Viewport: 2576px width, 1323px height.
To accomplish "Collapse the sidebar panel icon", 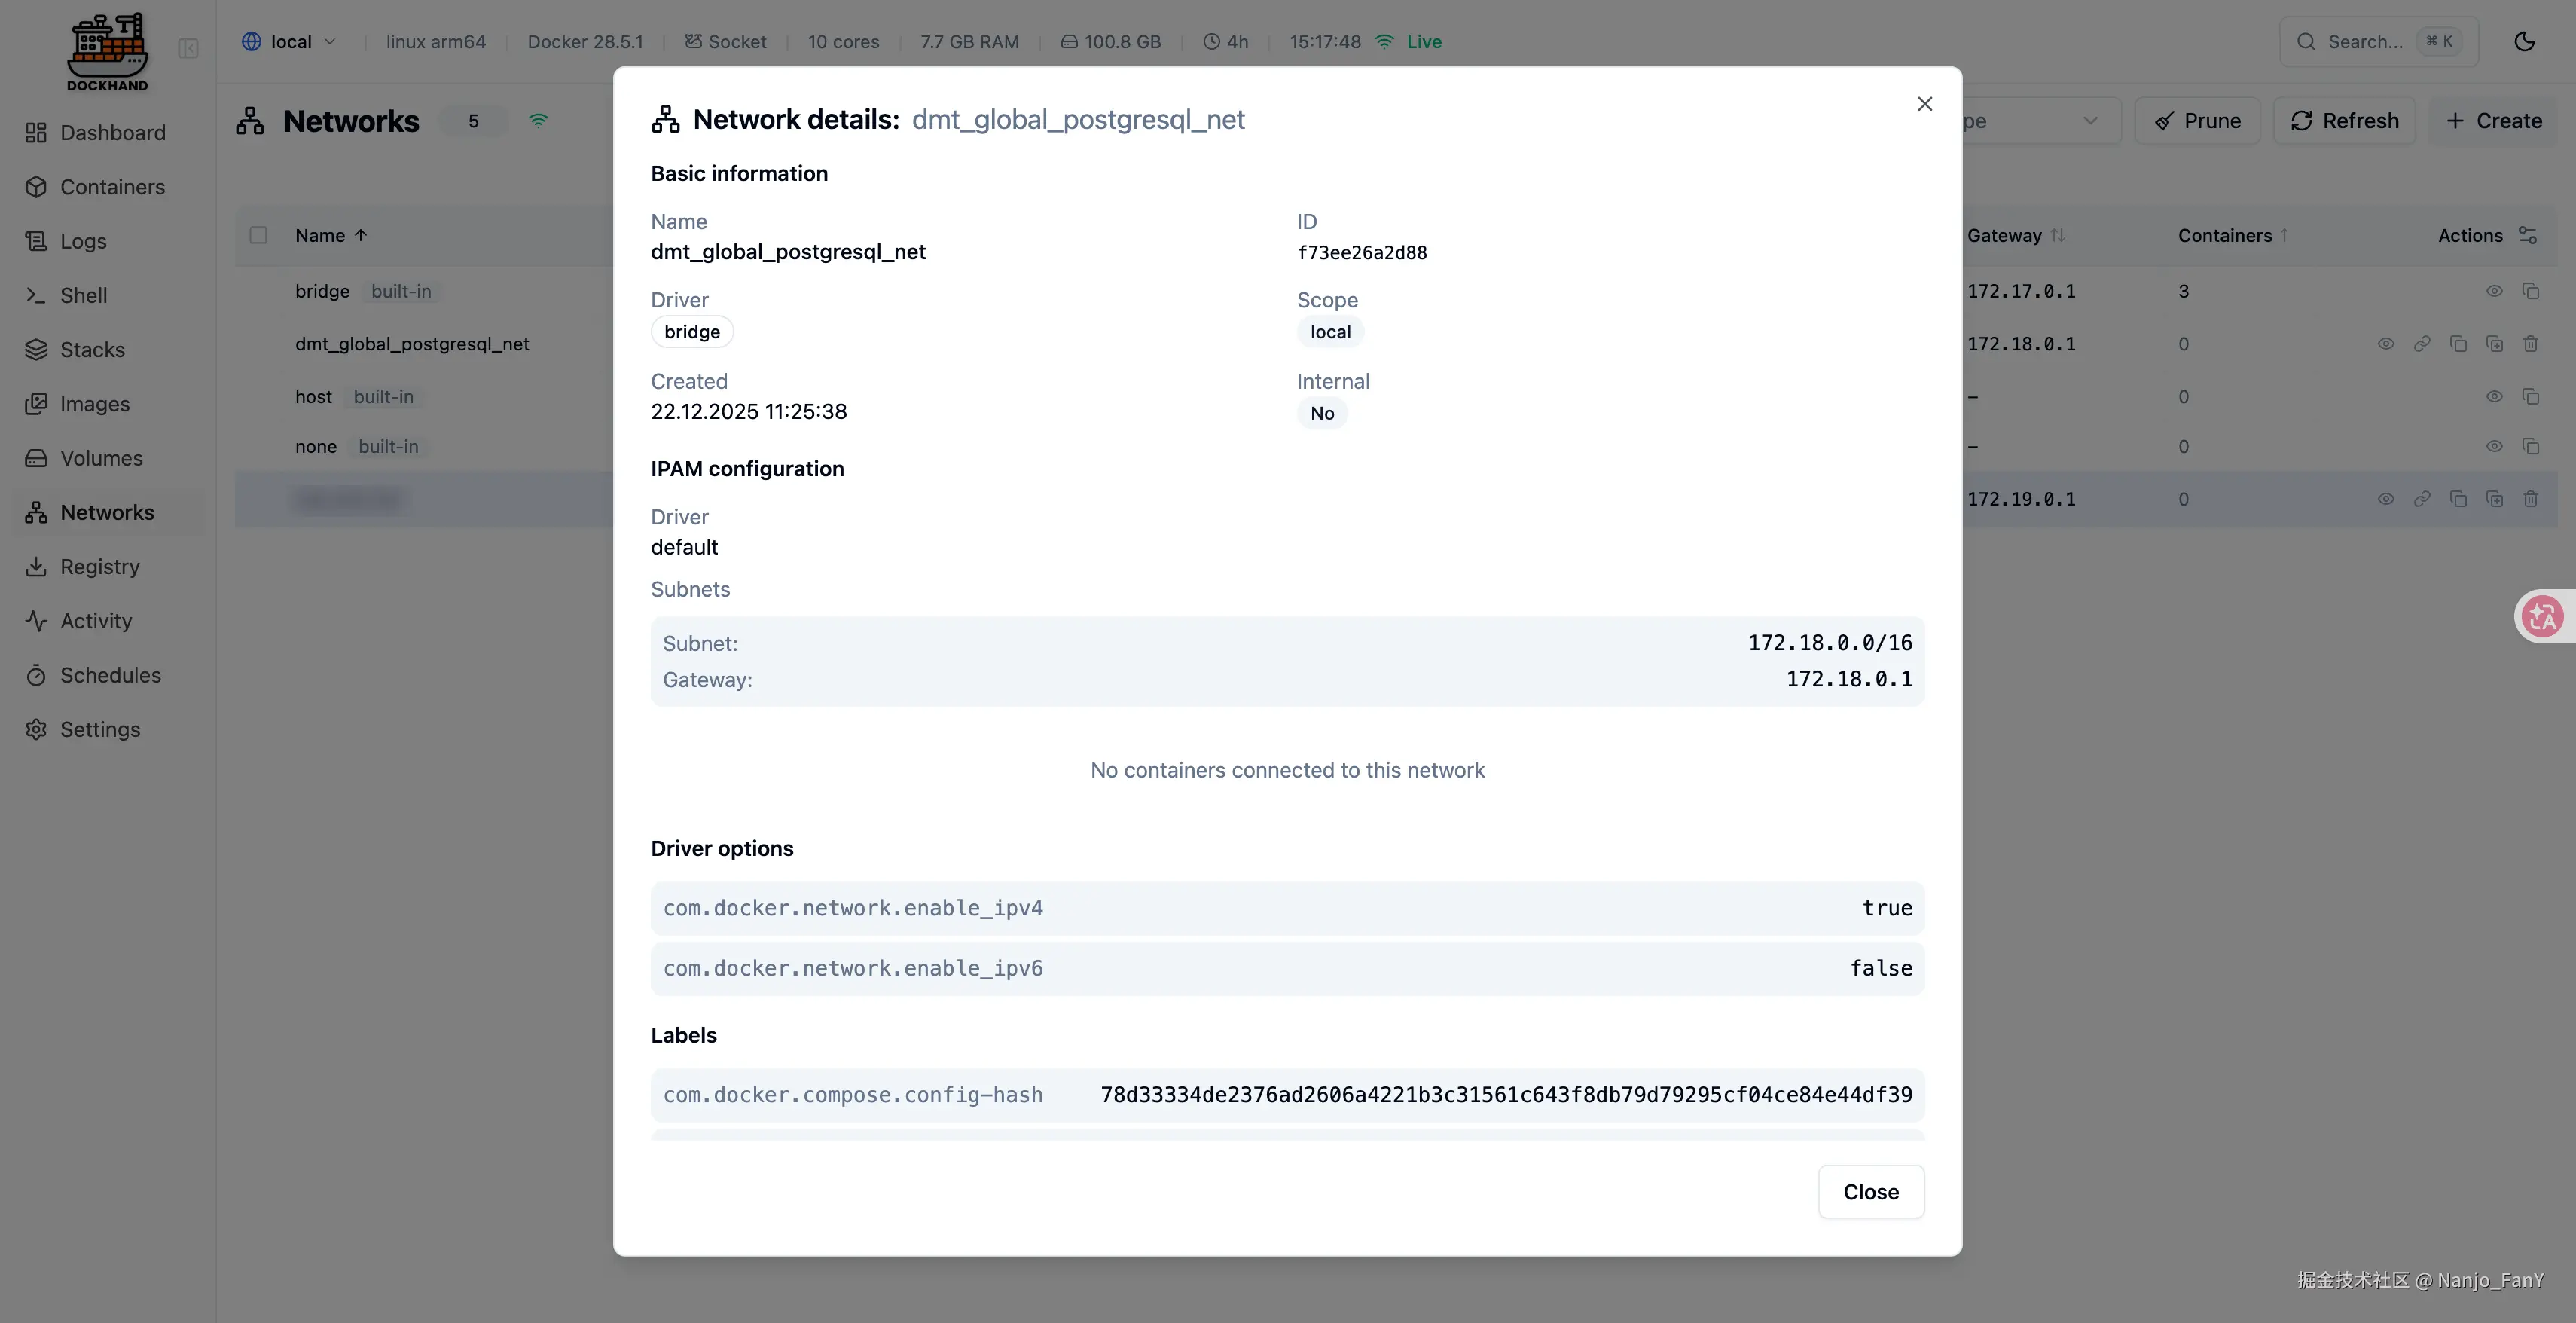I will pyautogui.click(x=188, y=48).
